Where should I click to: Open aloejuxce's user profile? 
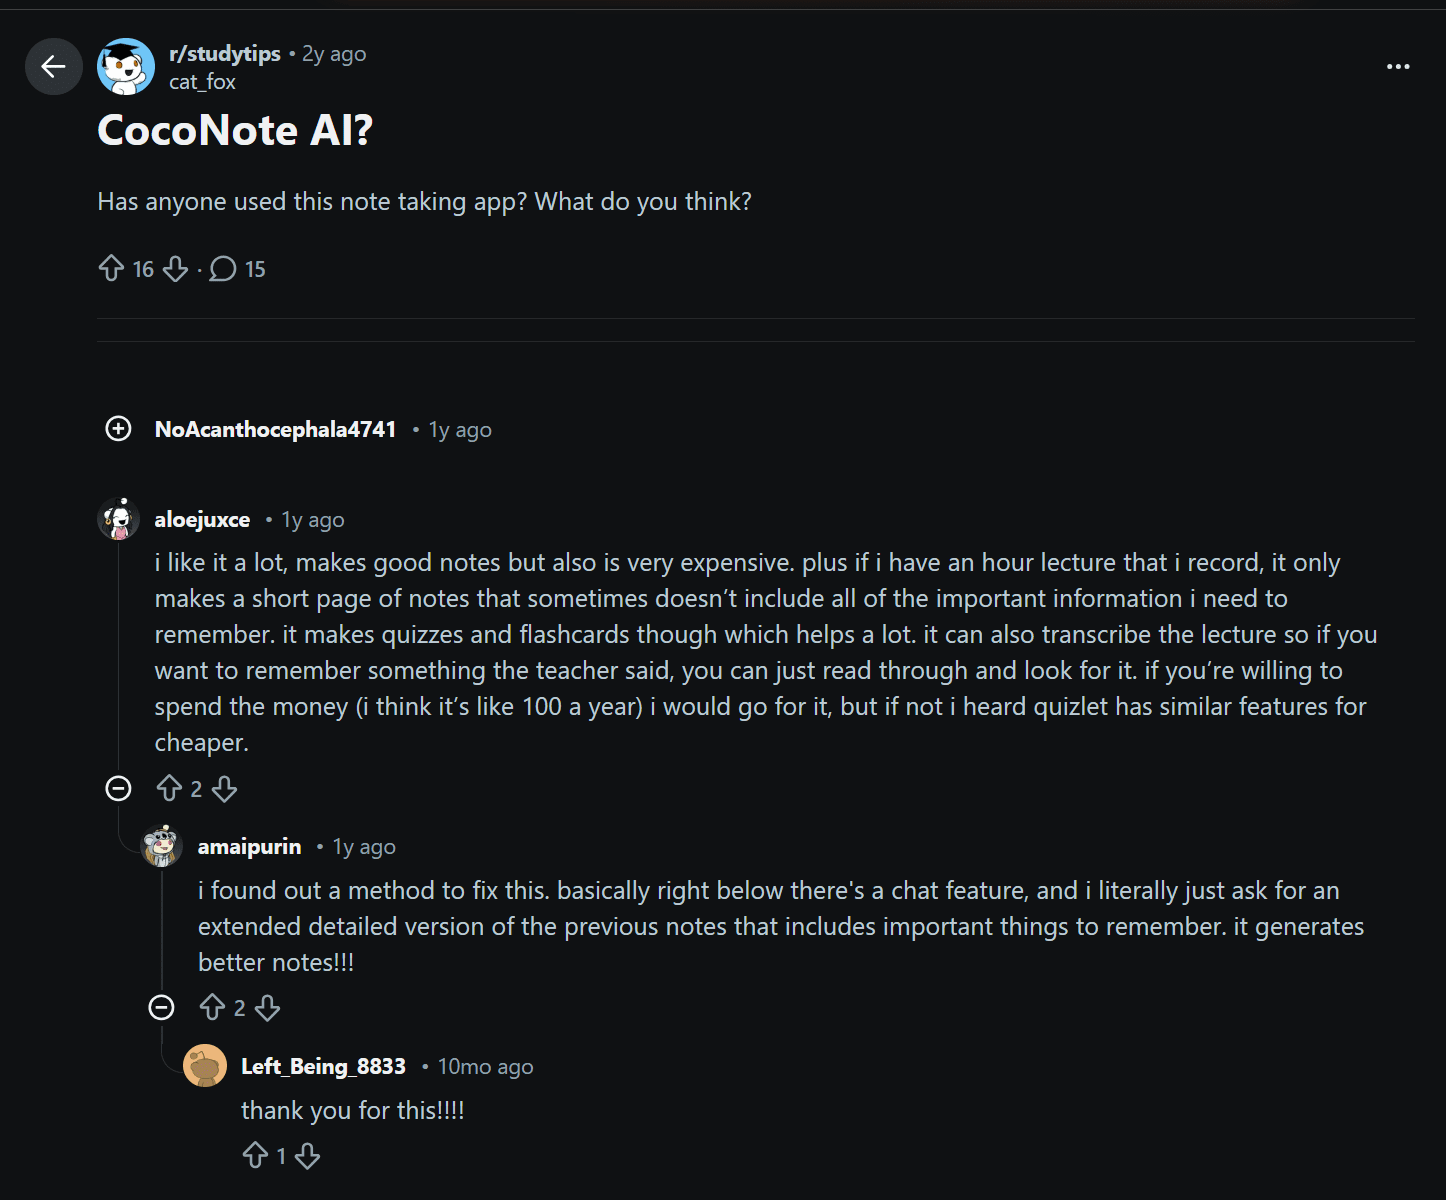click(x=201, y=519)
